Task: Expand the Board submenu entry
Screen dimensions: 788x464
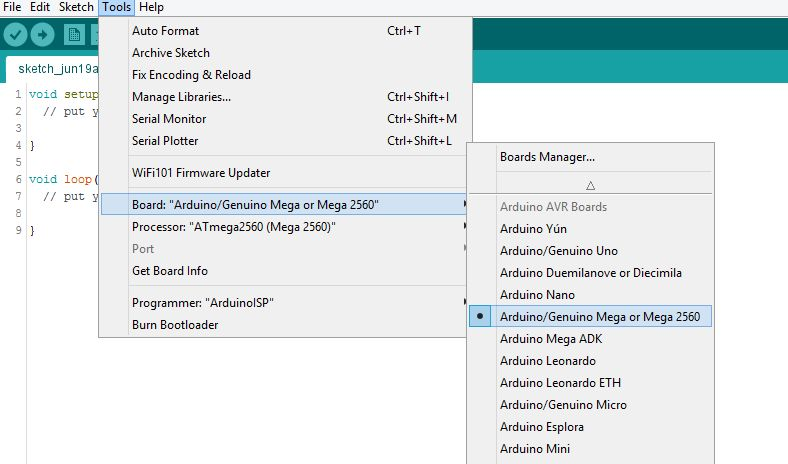Action: click(x=285, y=205)
